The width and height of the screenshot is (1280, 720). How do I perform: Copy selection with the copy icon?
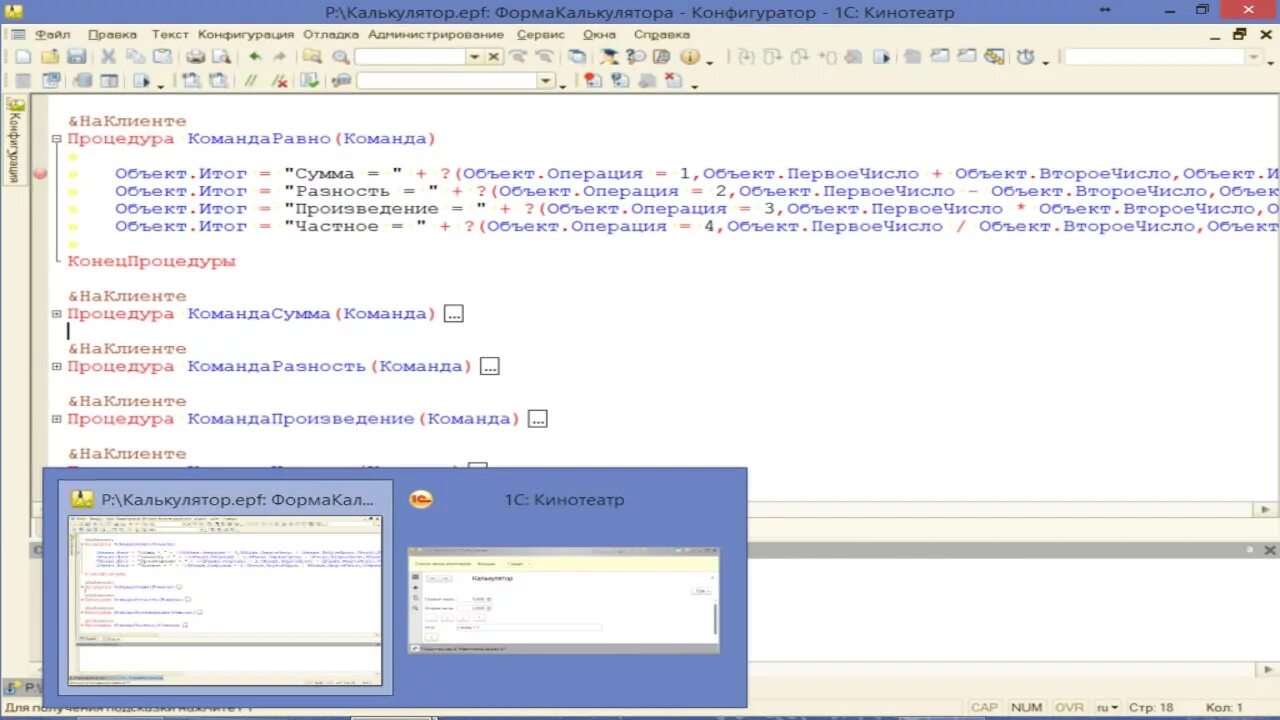pos(135,57)
